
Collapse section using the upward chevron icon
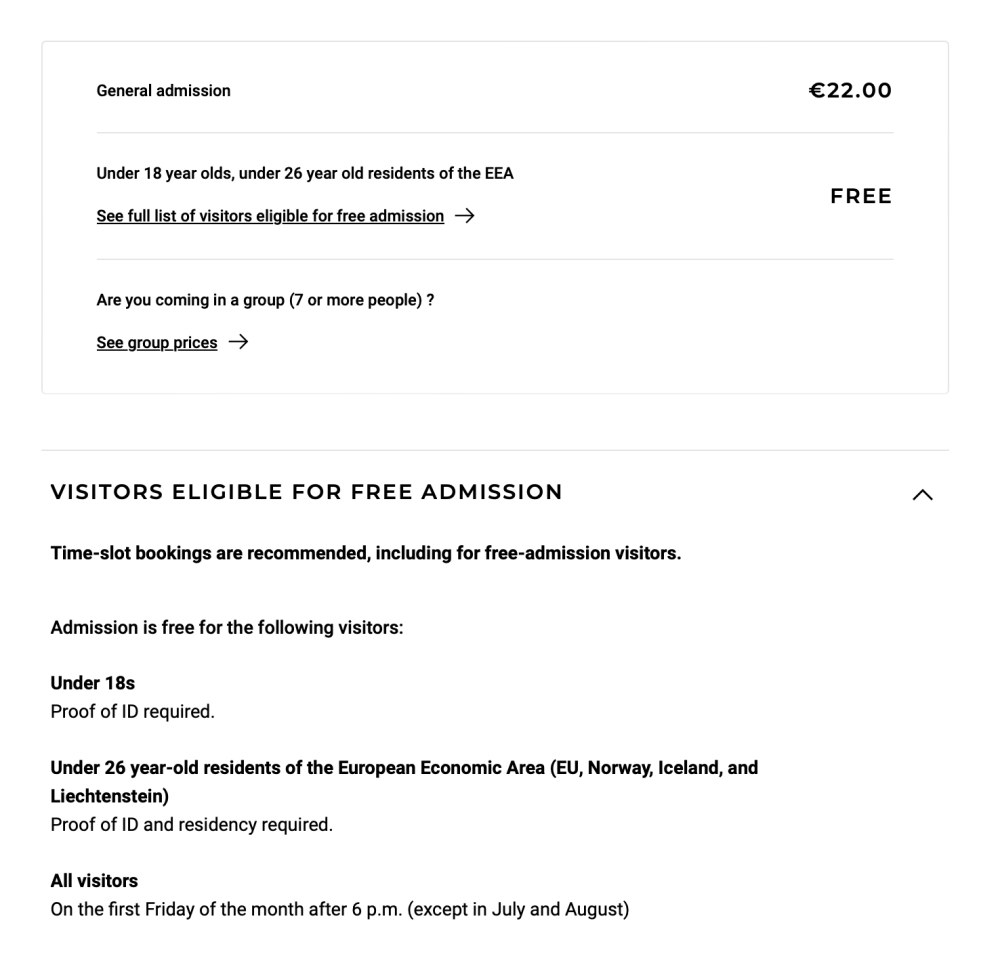923,494
